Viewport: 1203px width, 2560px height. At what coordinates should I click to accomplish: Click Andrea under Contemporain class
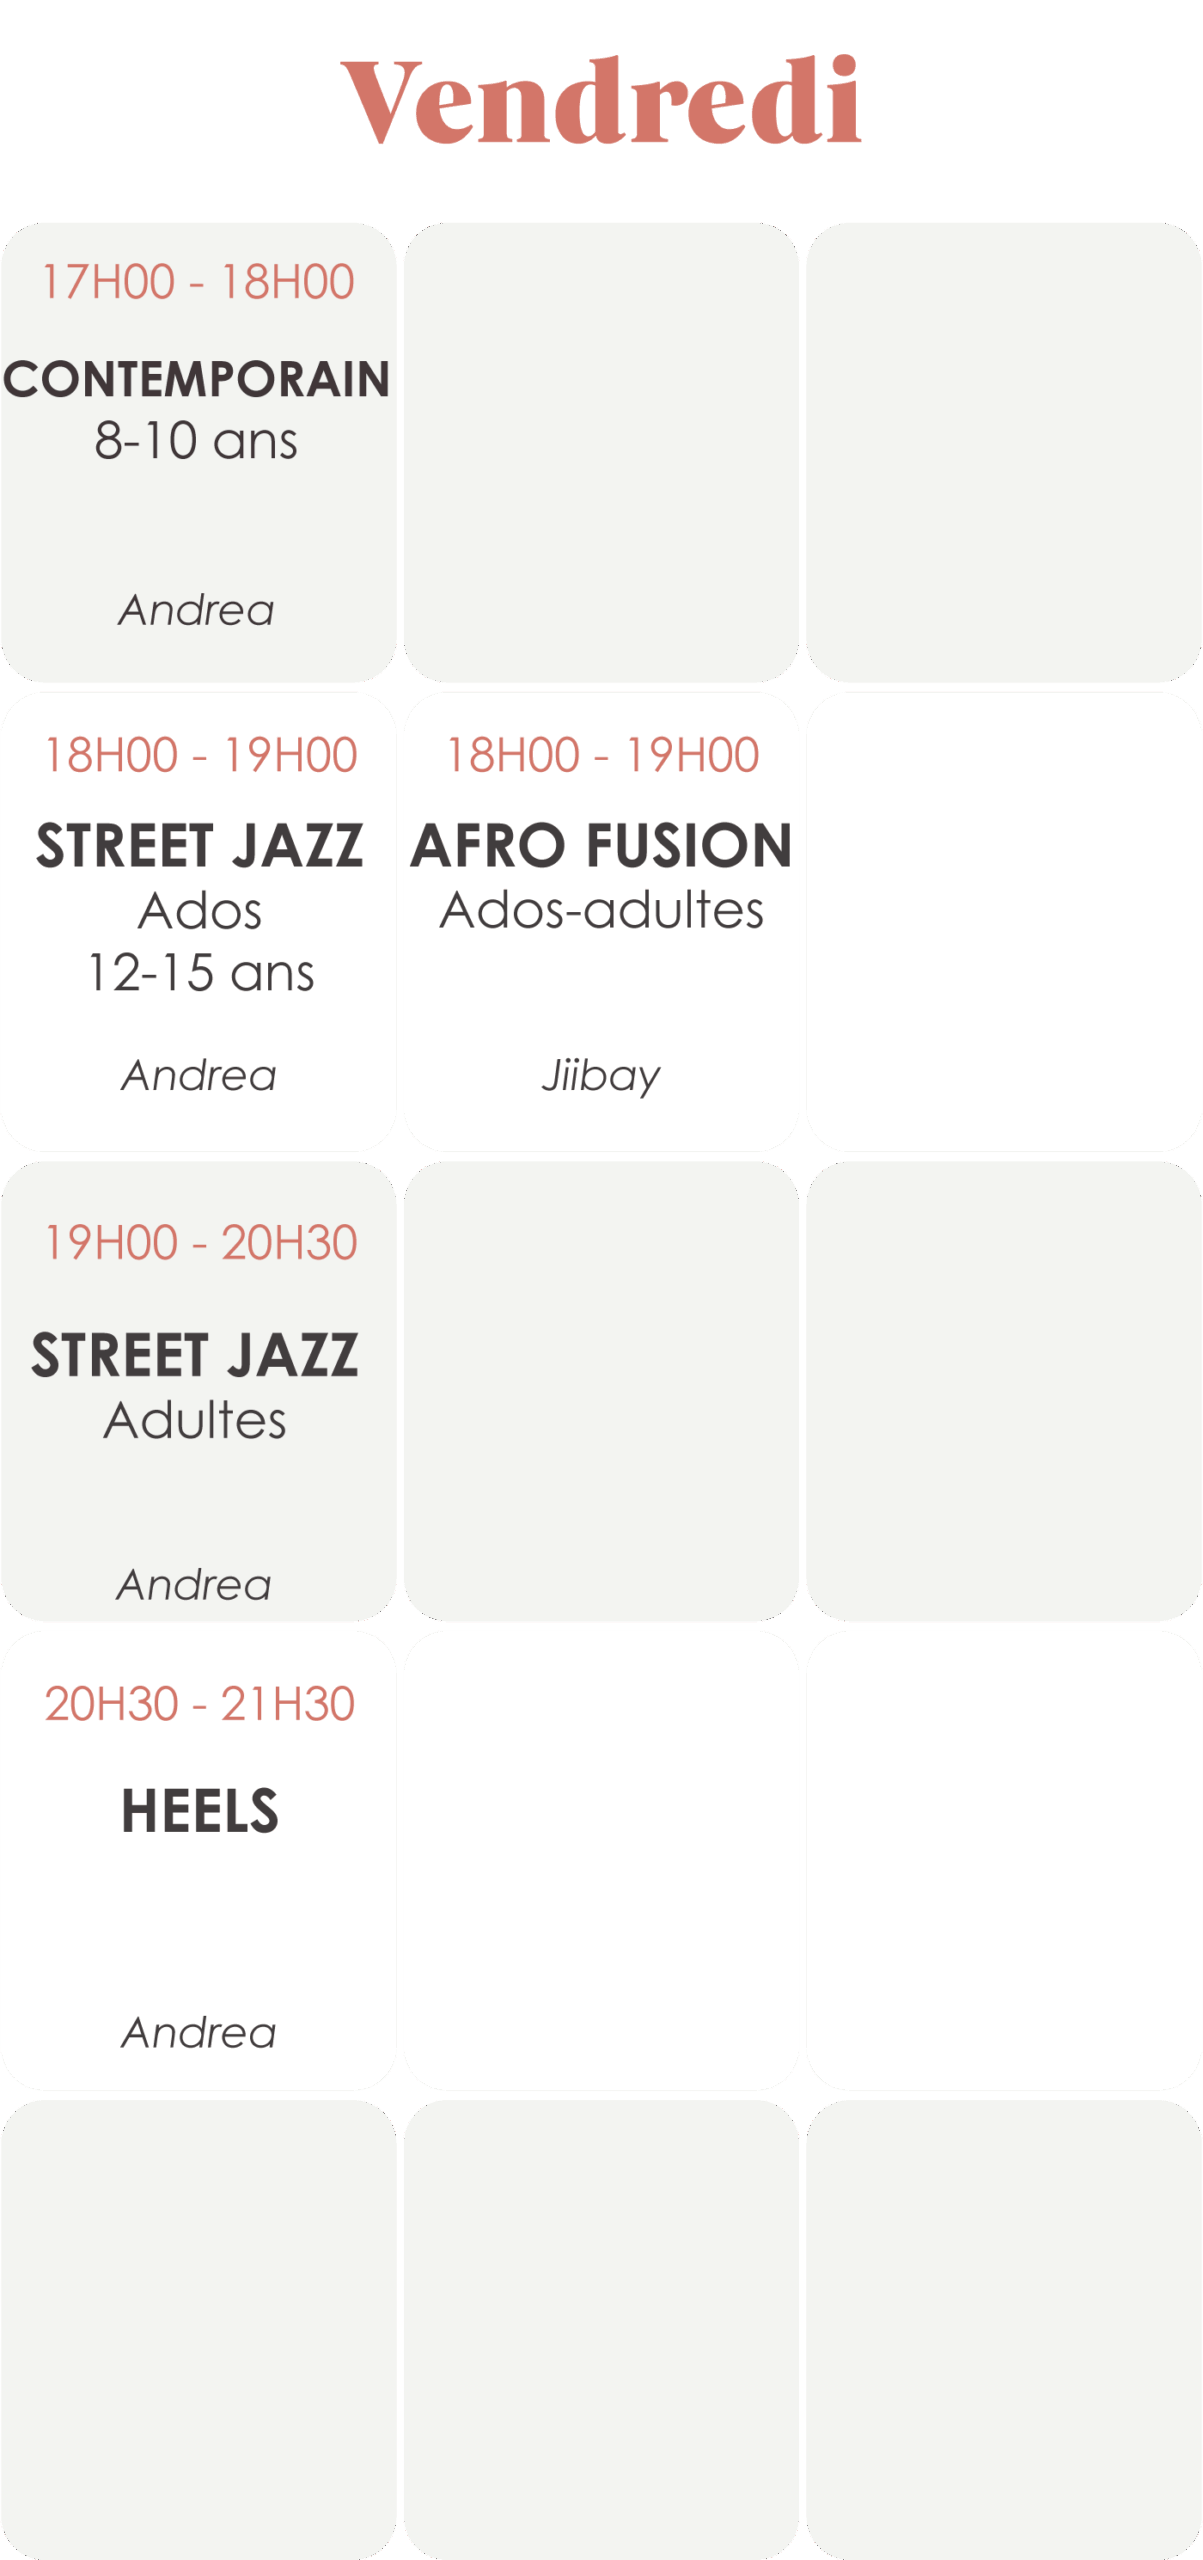pyautogui.click(x=196, y=610)
